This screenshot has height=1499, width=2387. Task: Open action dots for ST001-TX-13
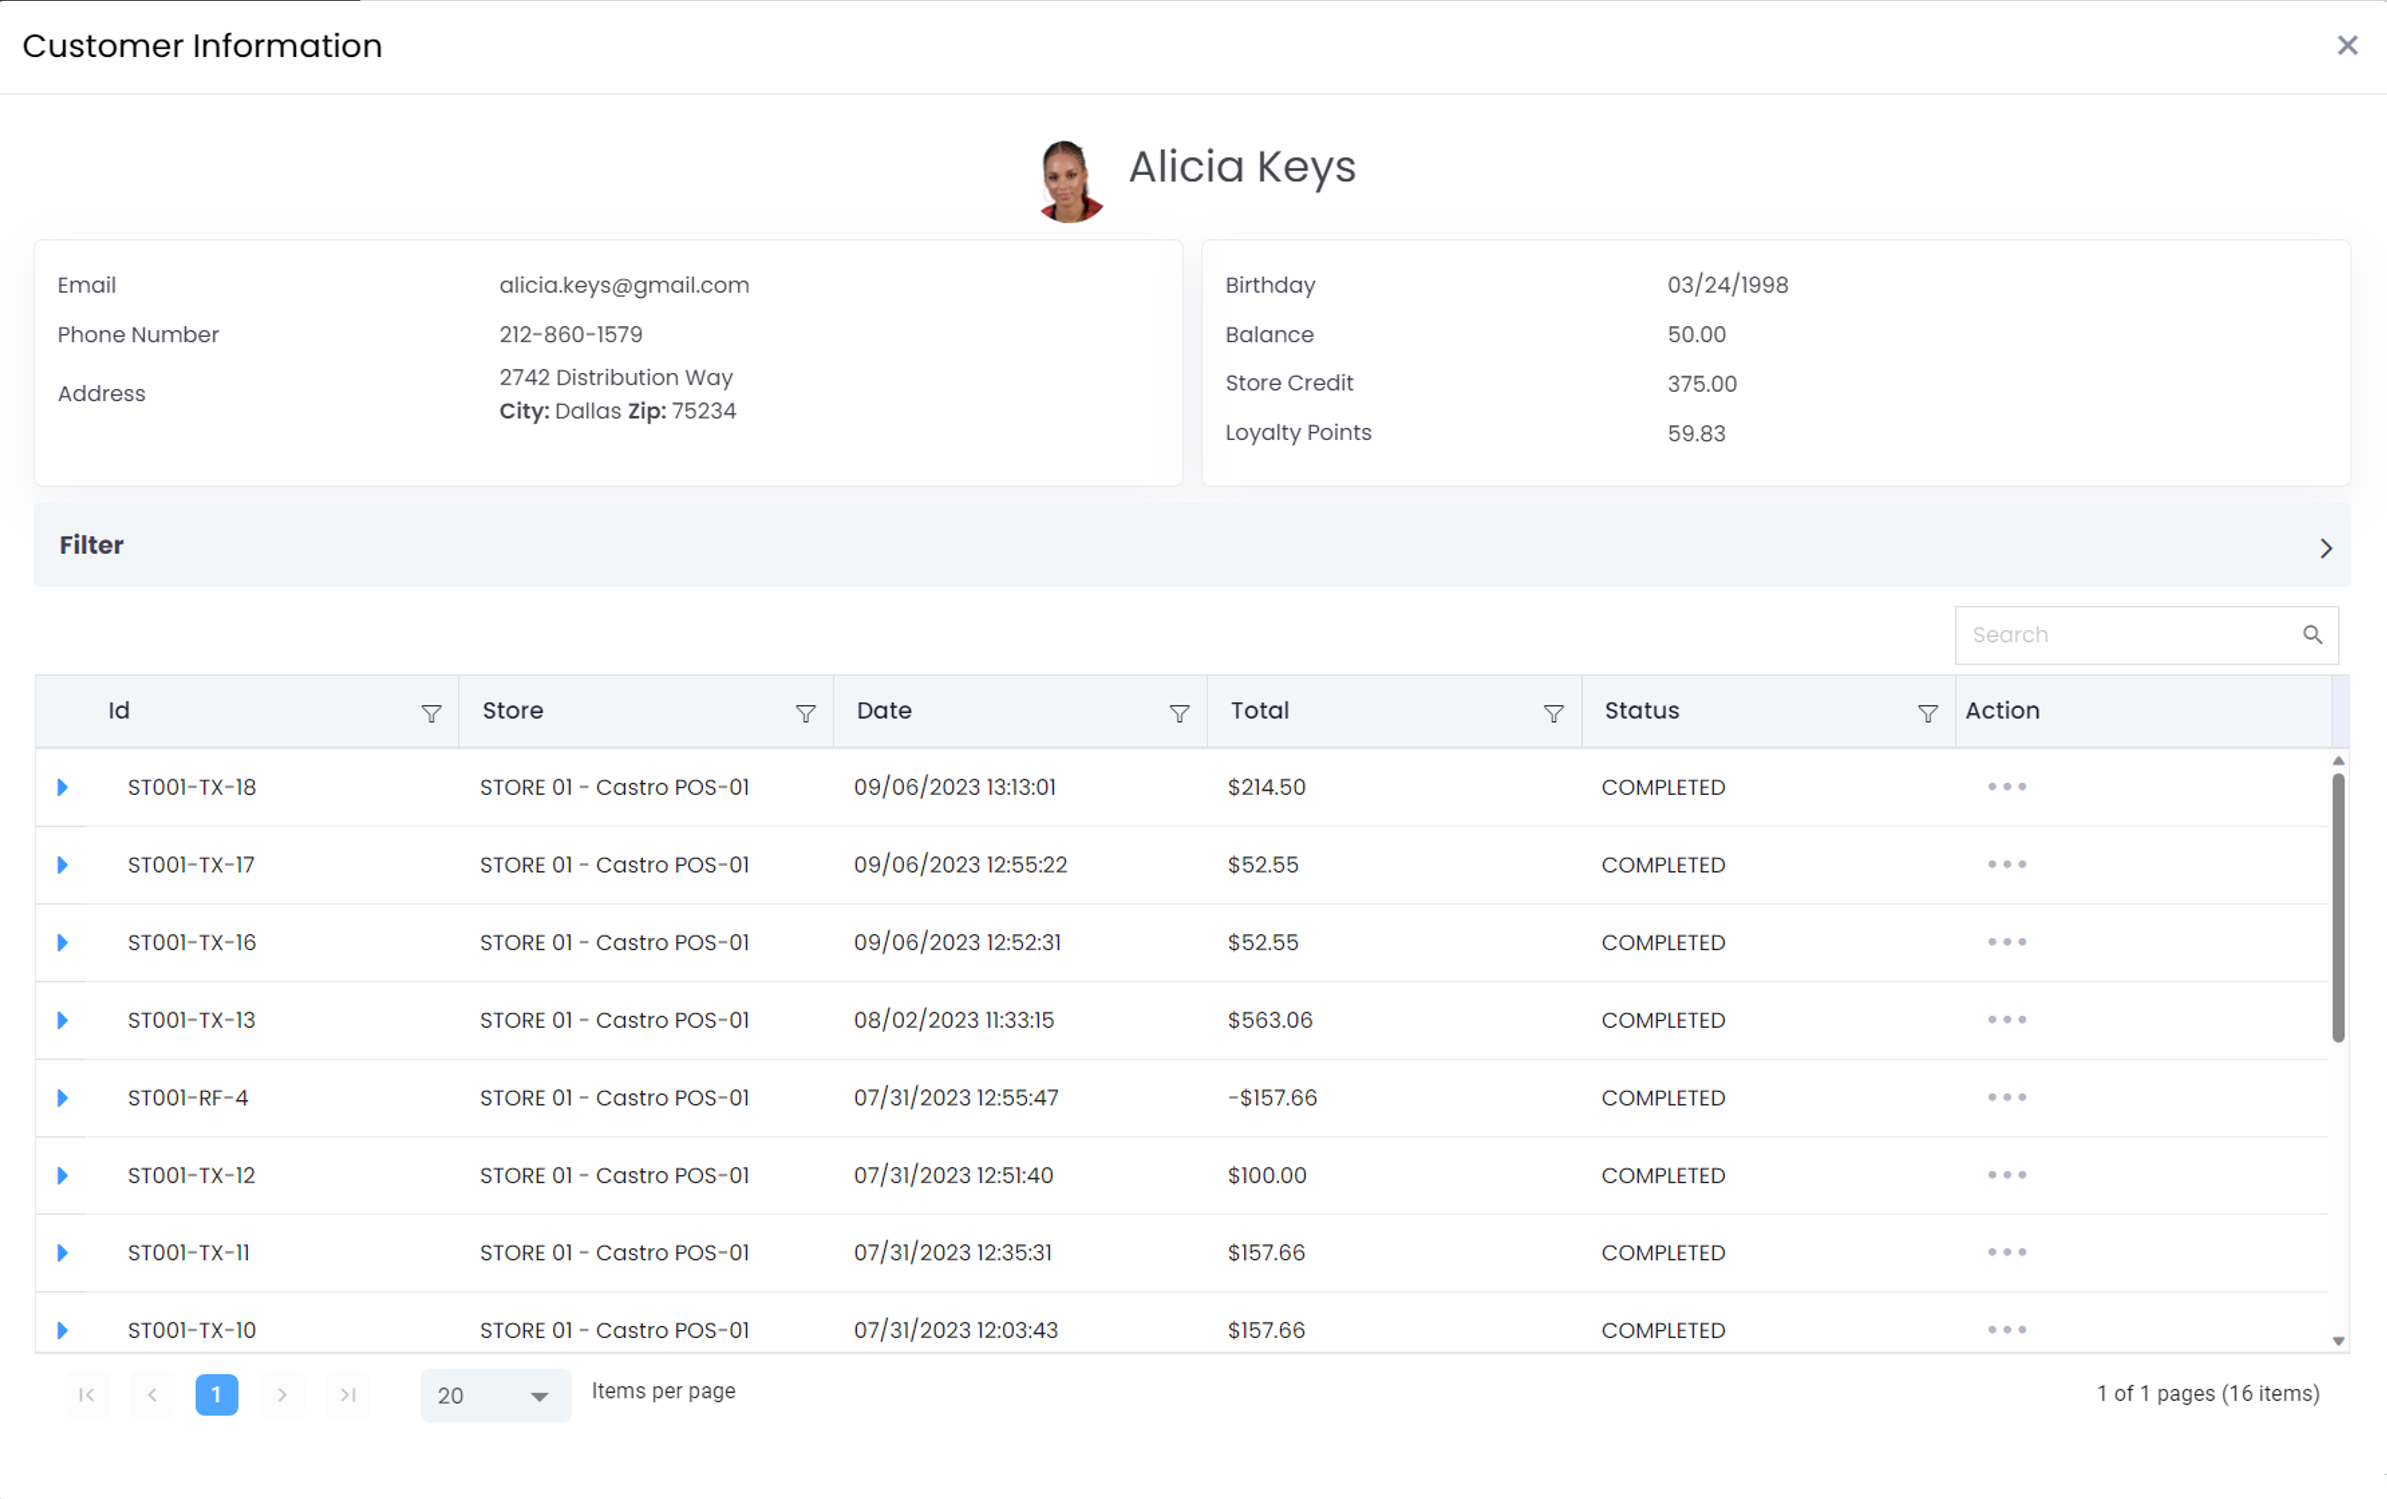tap(2006, 1020)
